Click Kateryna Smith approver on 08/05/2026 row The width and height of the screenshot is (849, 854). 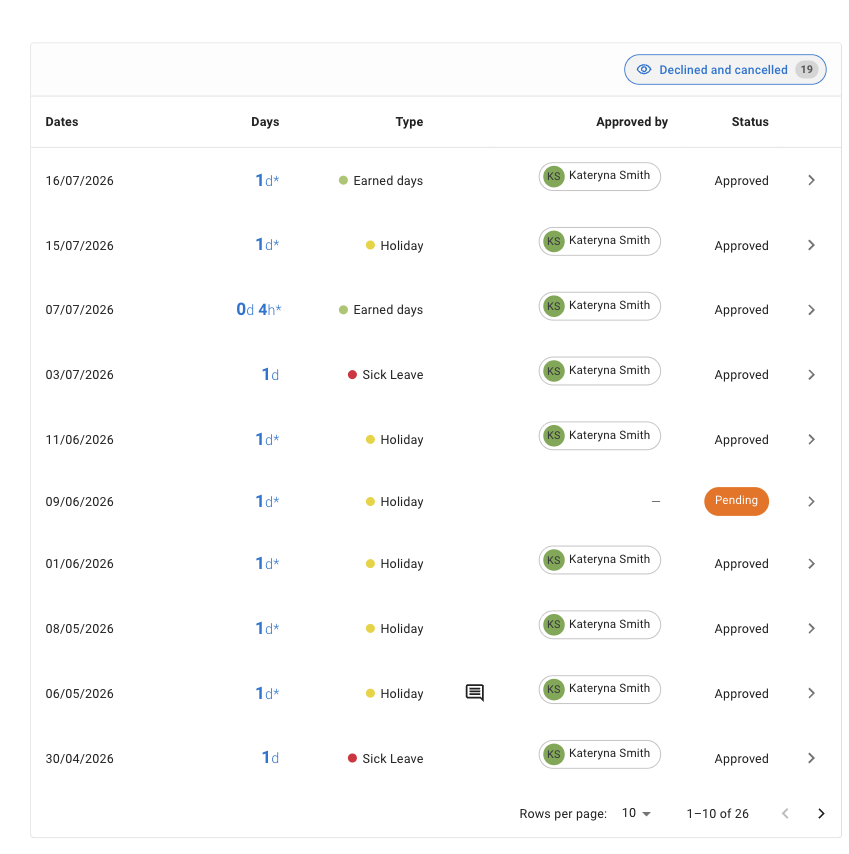point(600,625)
